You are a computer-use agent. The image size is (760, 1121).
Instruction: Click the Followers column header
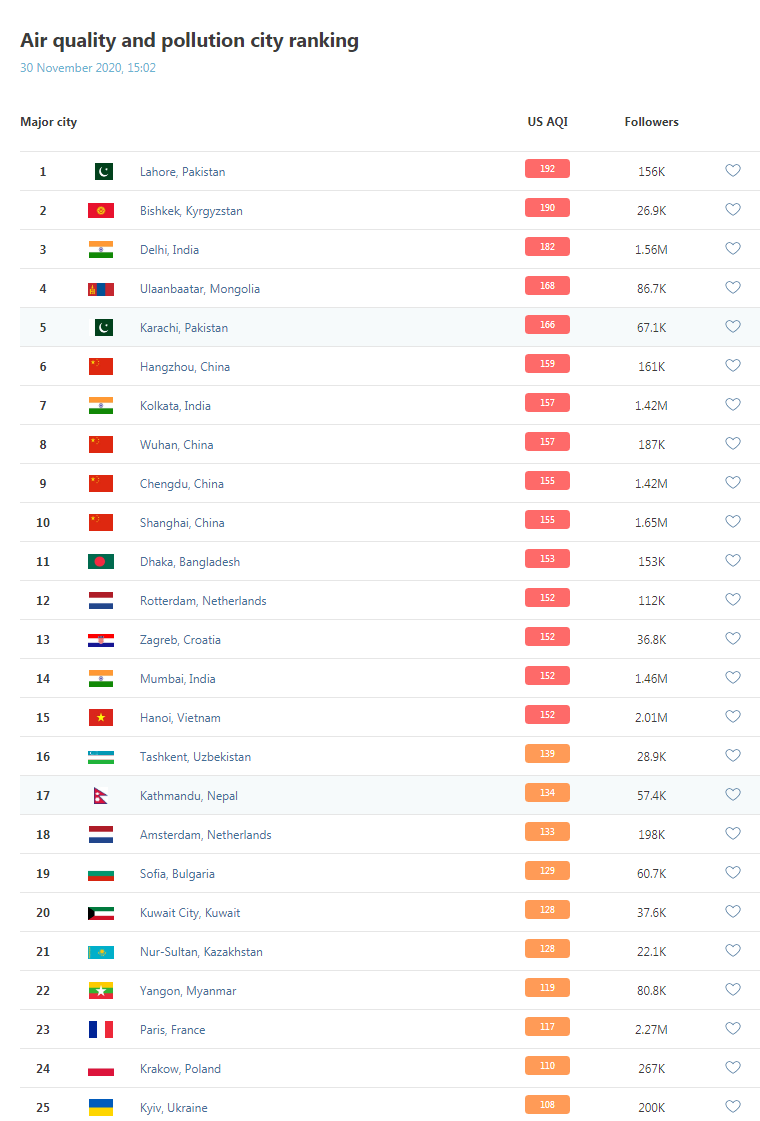pyautogui.click(x=651, y=122)
